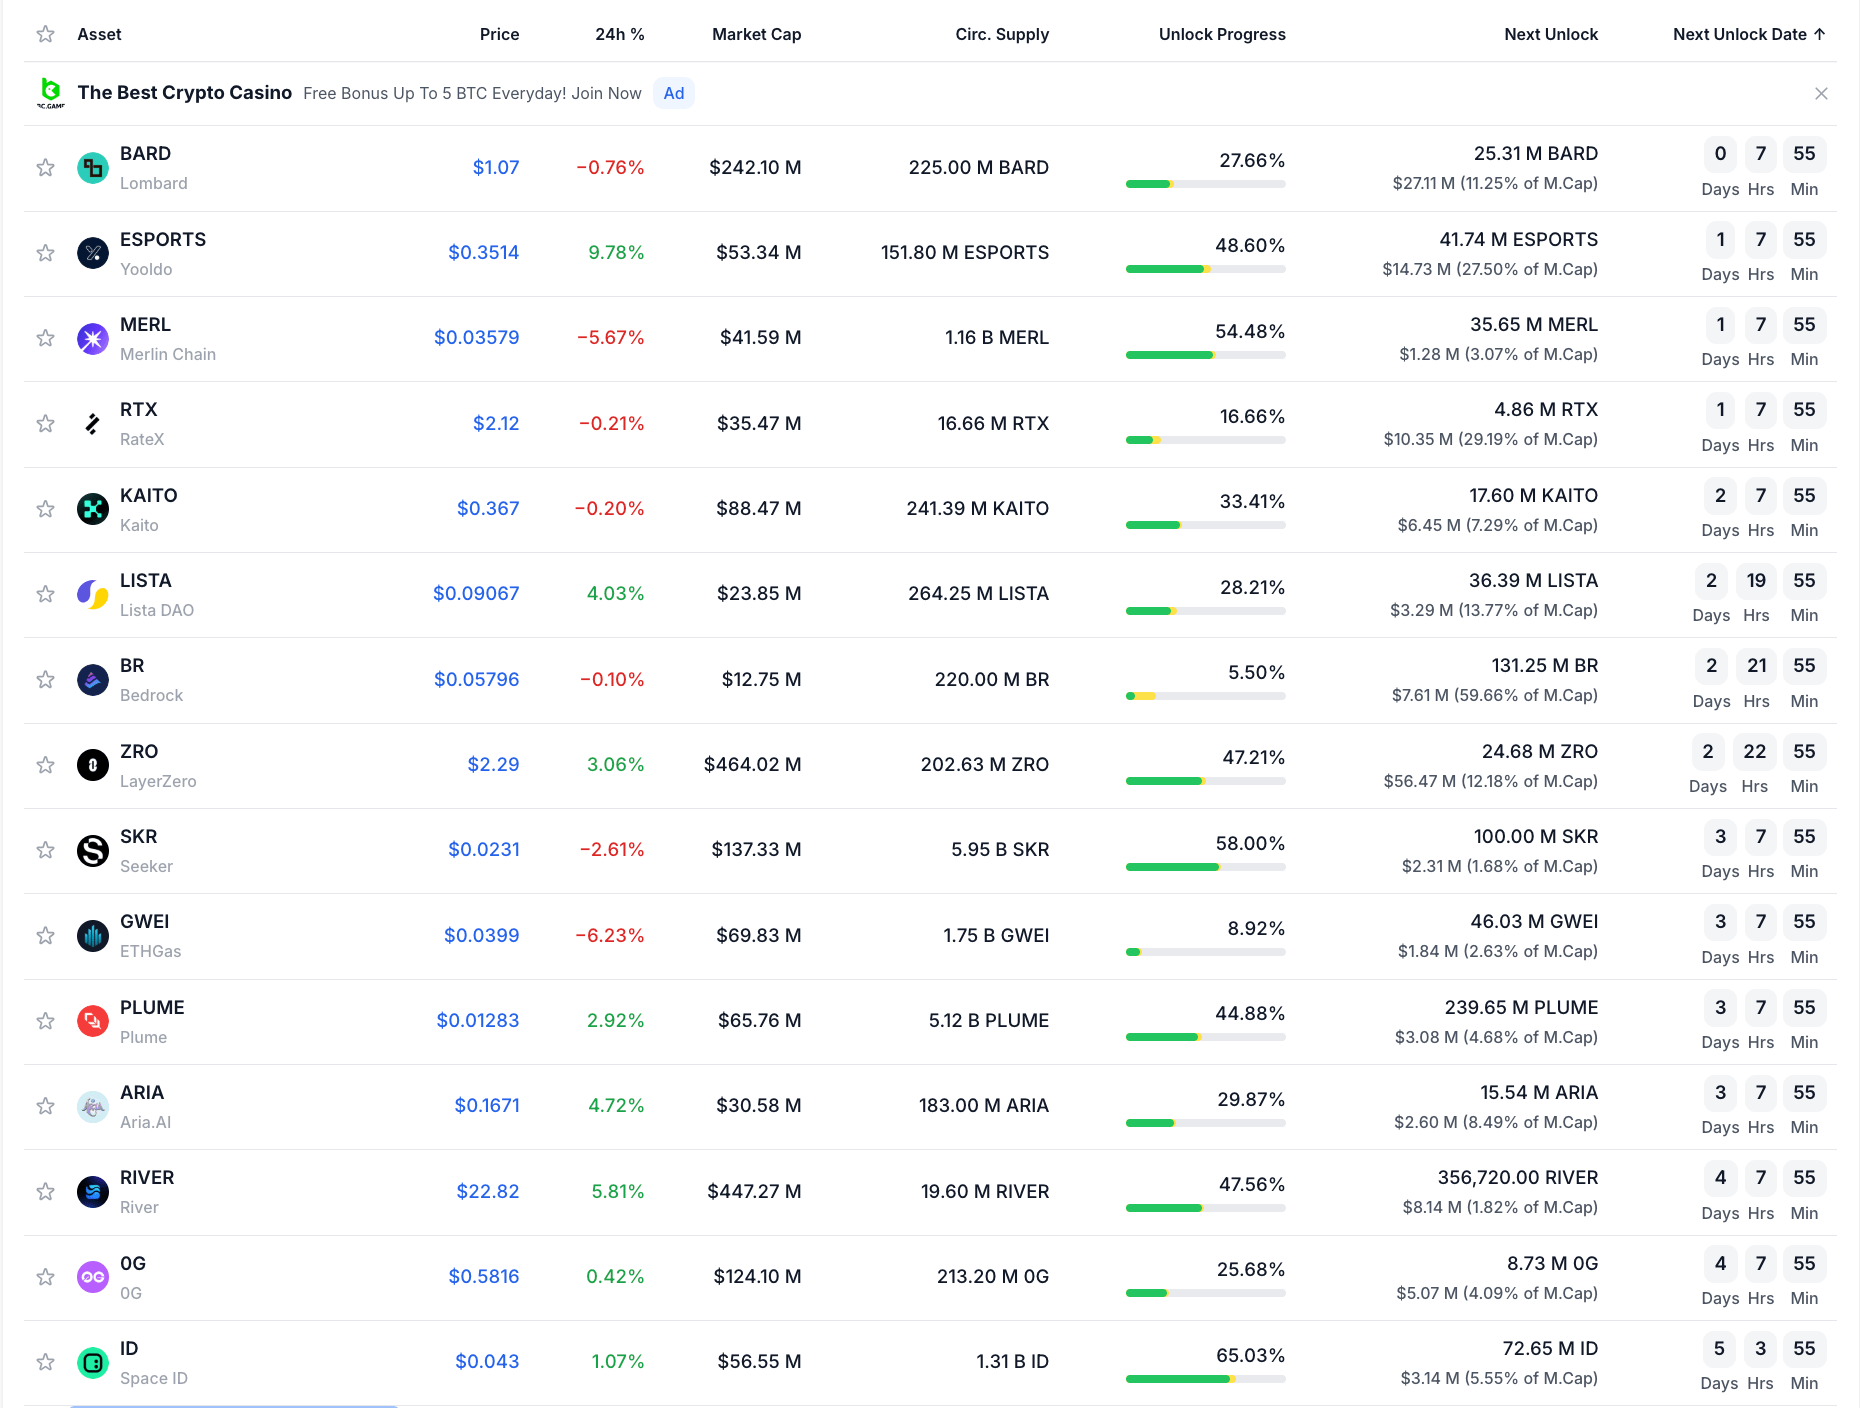Viewport: 1860px width, 1408px height.
Task: Click the star icon in the table header
Action: click(x=45, y=34)
